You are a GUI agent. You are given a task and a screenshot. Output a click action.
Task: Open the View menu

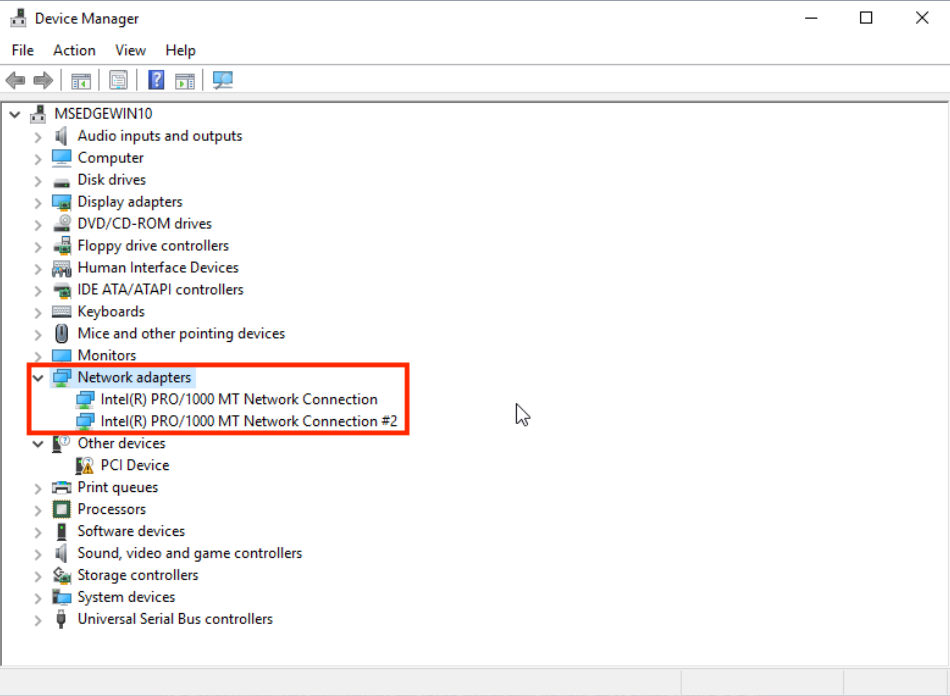pyautogui.click(x=130, y=50)
